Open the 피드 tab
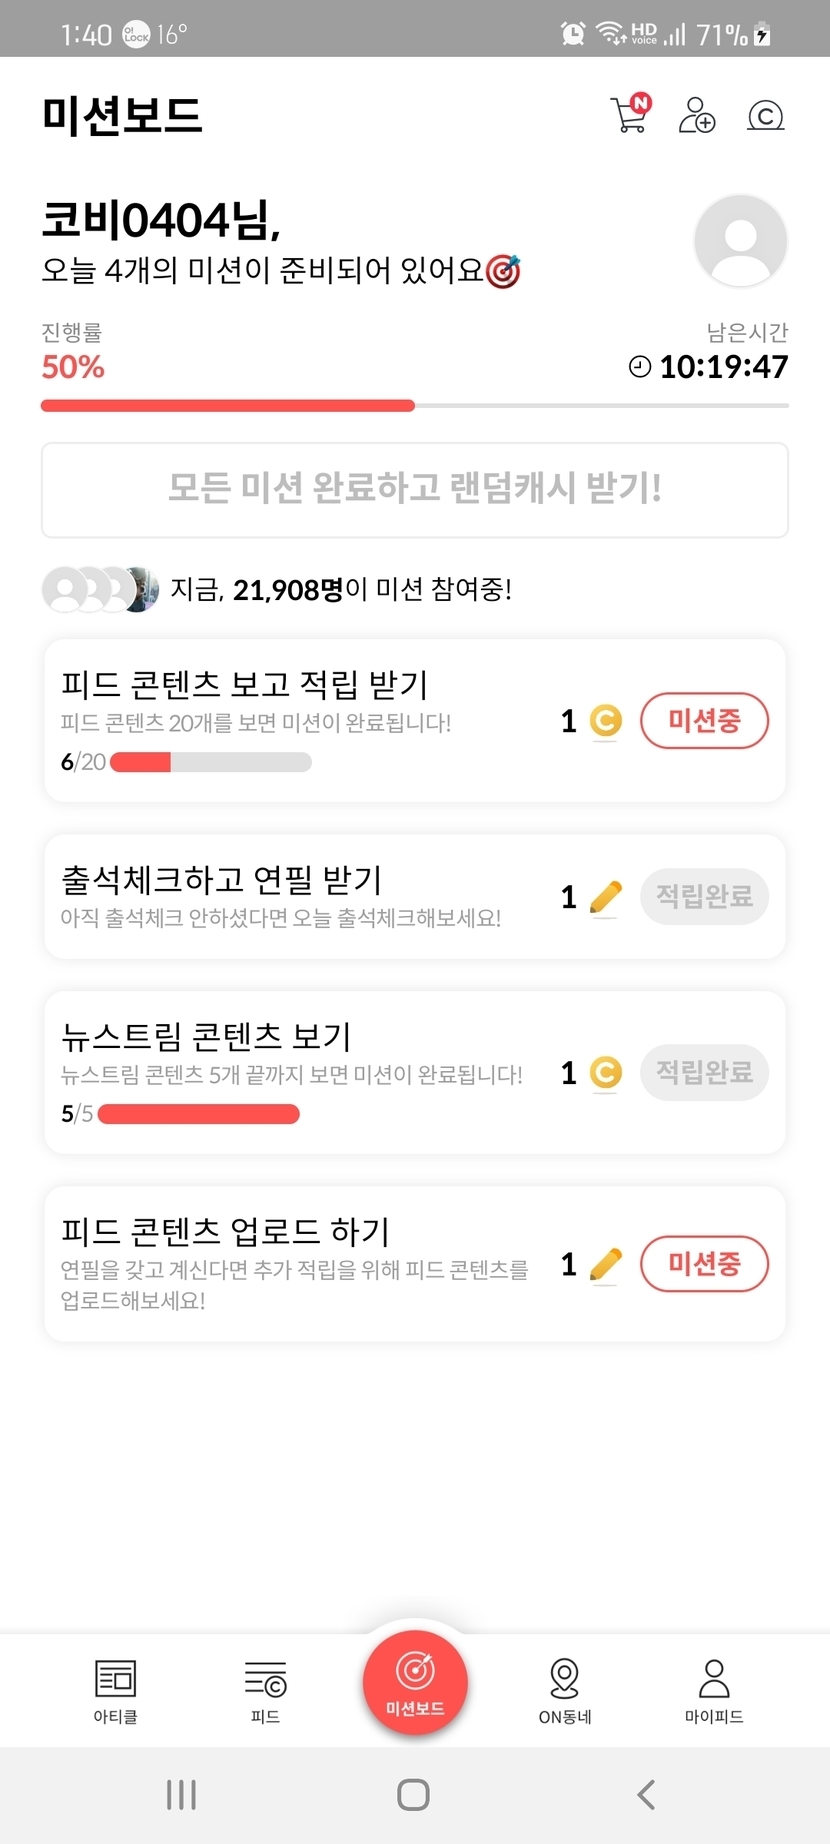This screenshot has height=1844, width=830. 265,1690
